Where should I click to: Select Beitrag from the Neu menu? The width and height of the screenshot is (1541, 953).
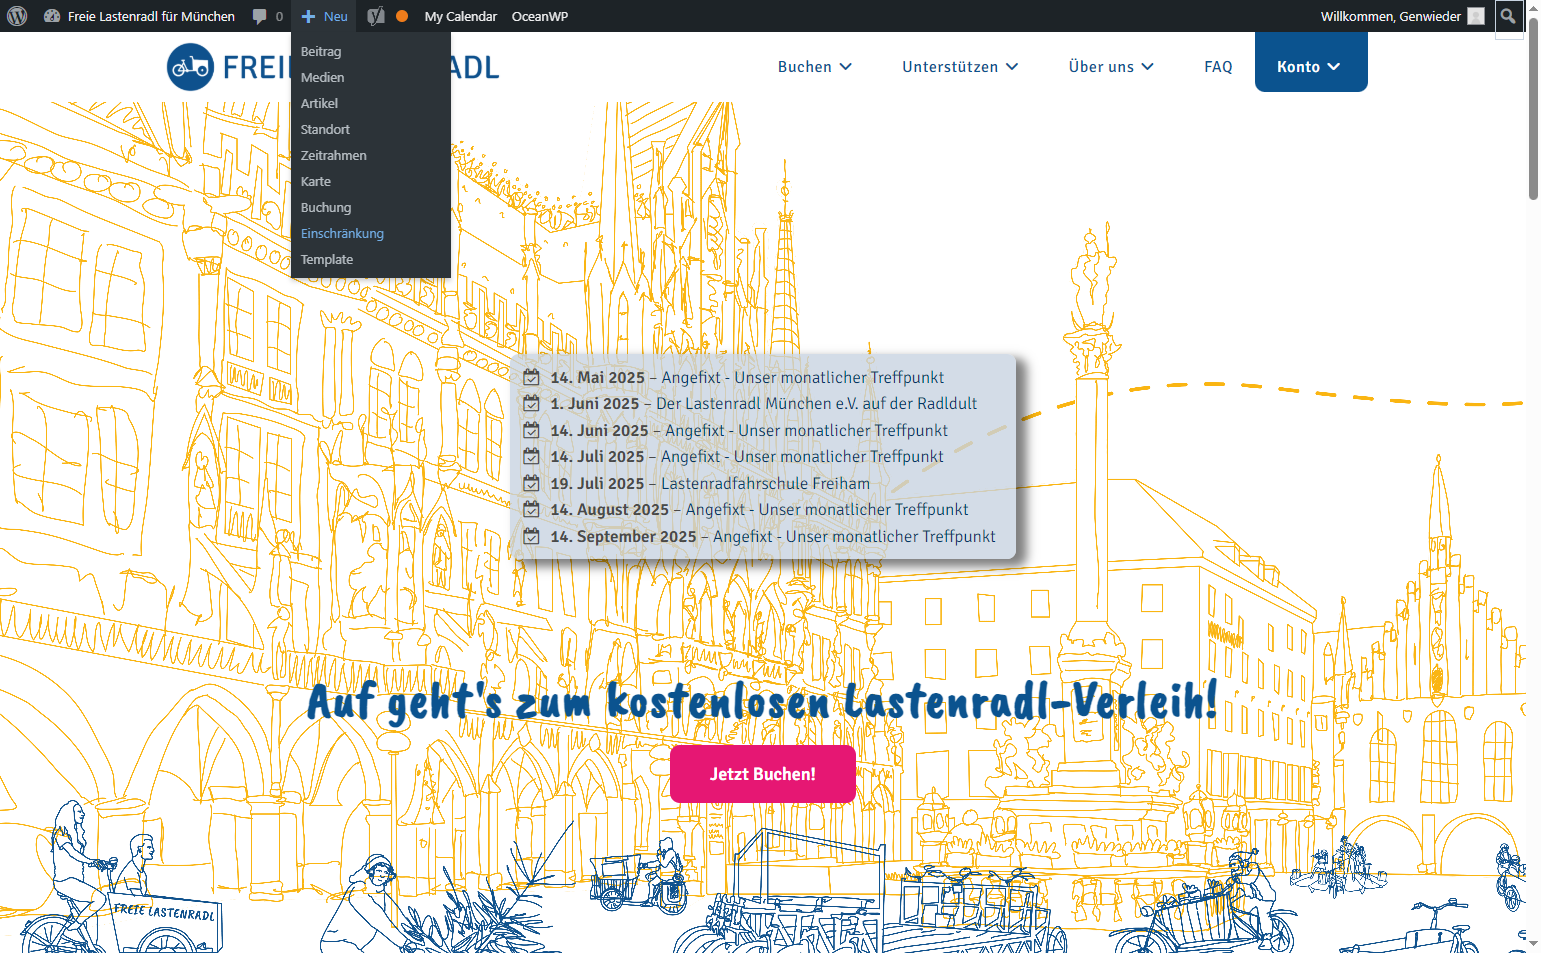pyautogui.click(x=371, y=51)
